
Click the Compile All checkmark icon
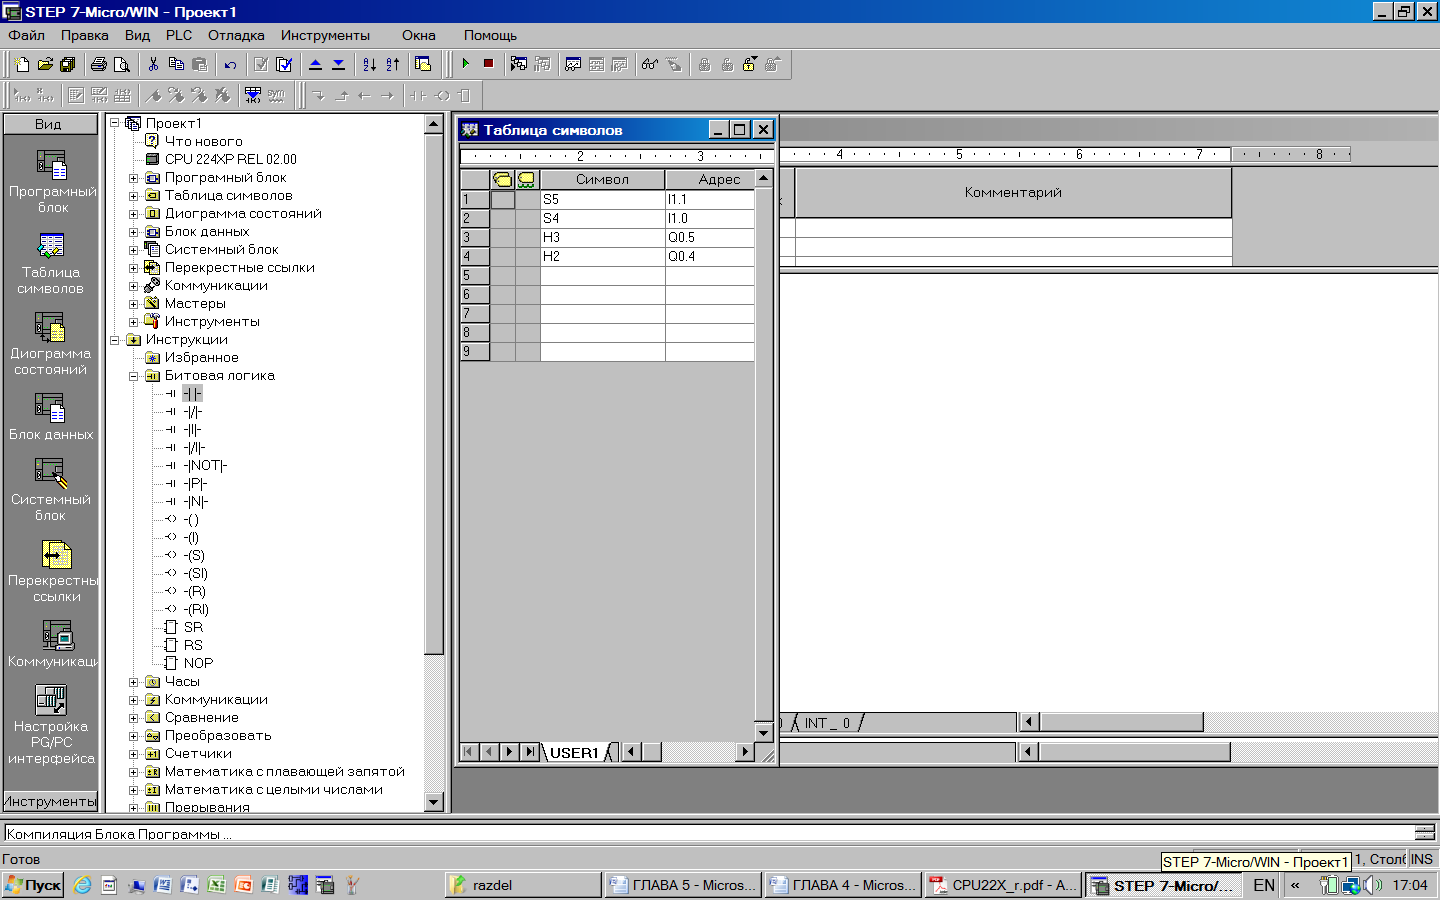[x=284, y=64]
